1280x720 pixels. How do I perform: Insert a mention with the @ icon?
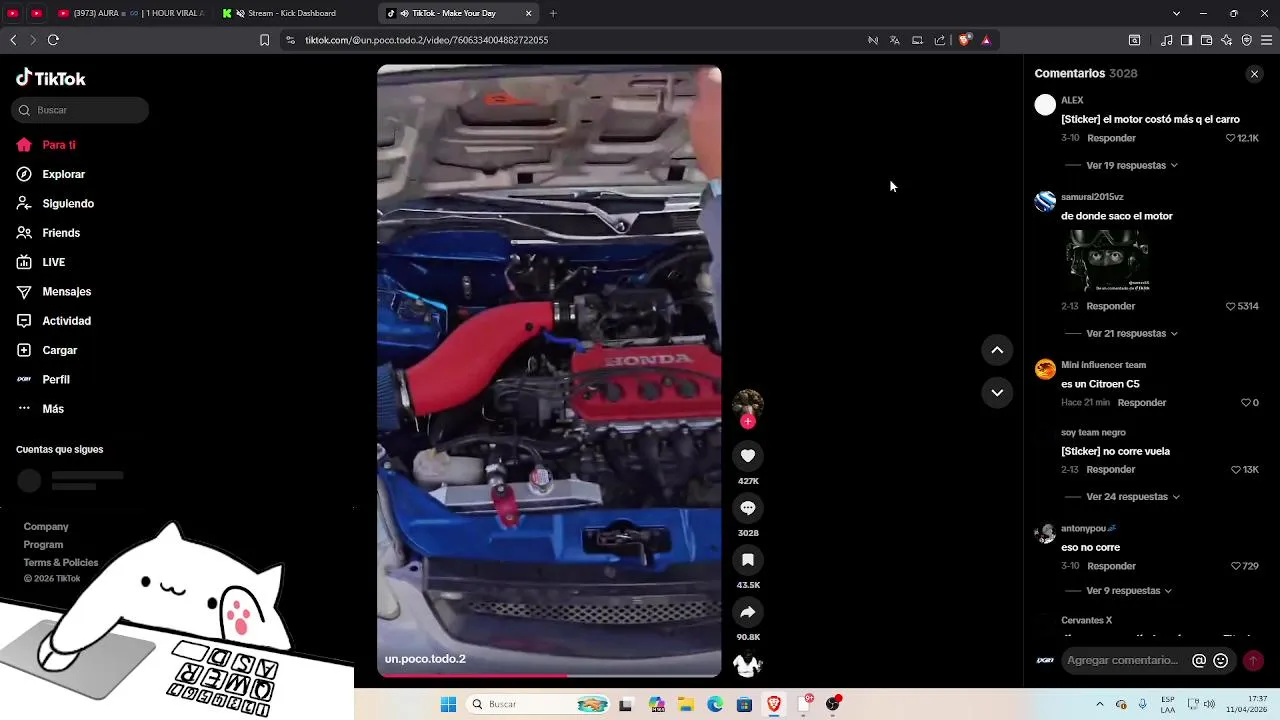(1199, 660)
